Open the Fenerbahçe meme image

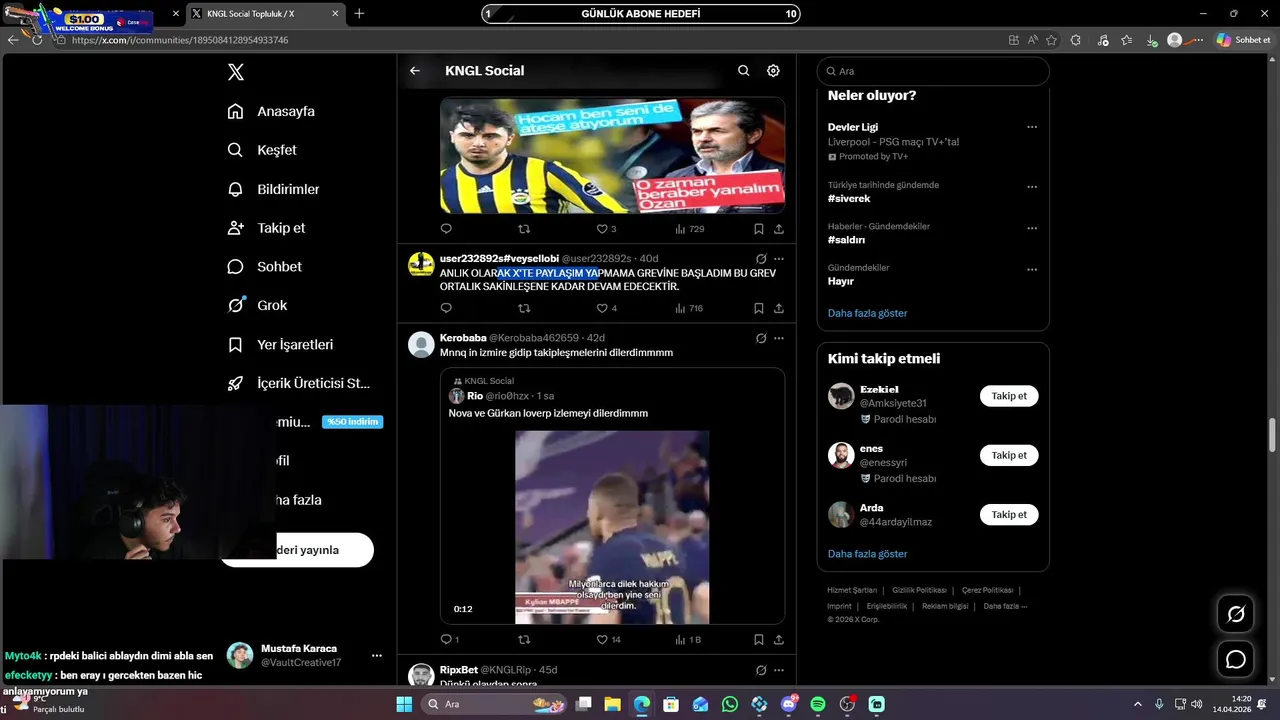[612, 155]
